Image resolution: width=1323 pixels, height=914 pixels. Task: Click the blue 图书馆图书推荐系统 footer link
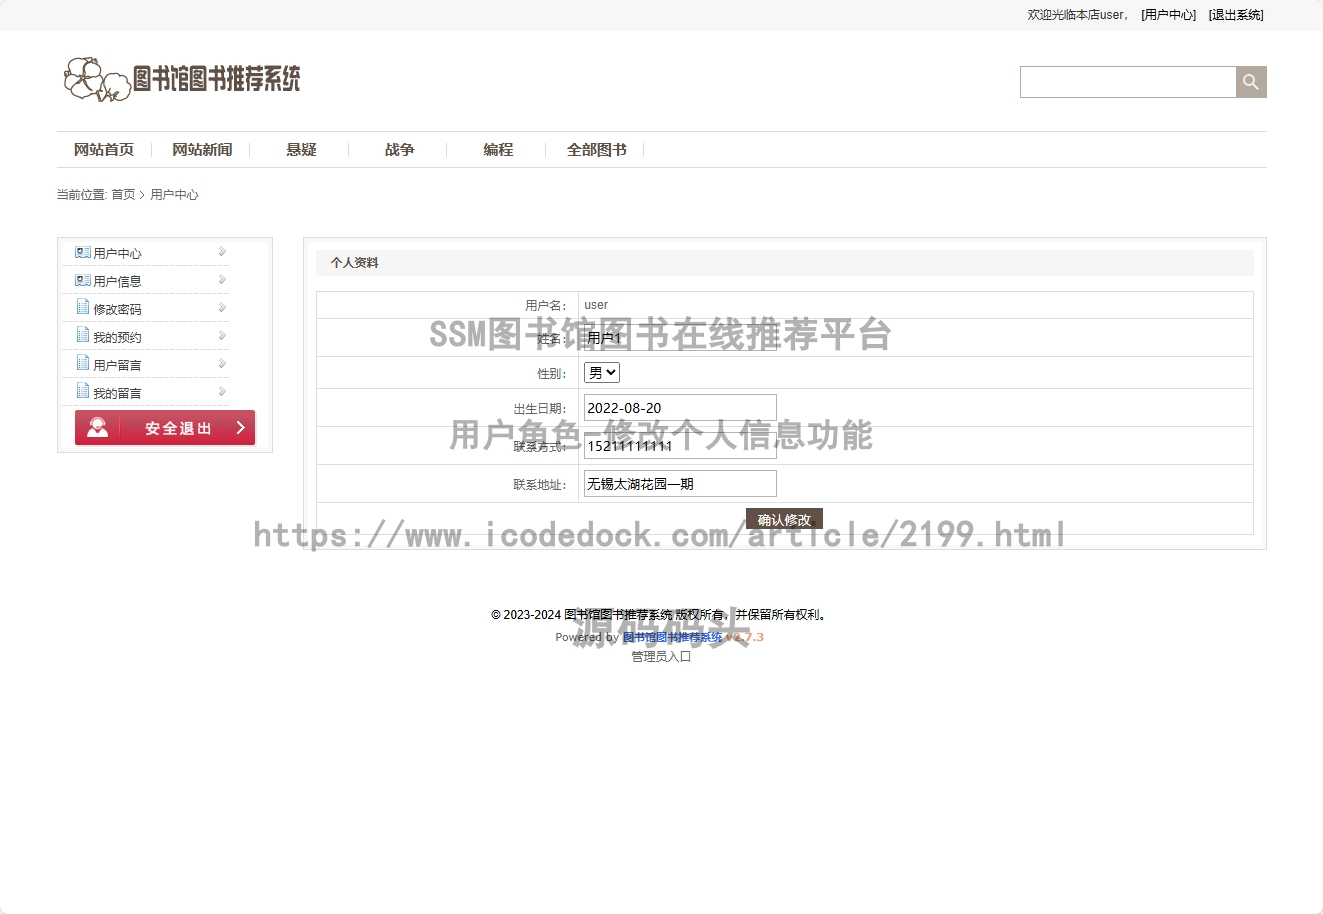click(x=672, y=637)
